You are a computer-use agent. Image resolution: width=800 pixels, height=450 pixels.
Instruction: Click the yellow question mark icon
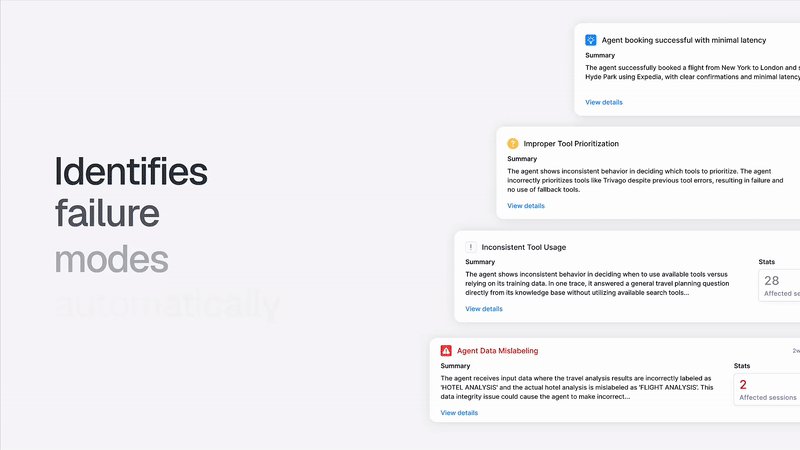pos(513,143)
